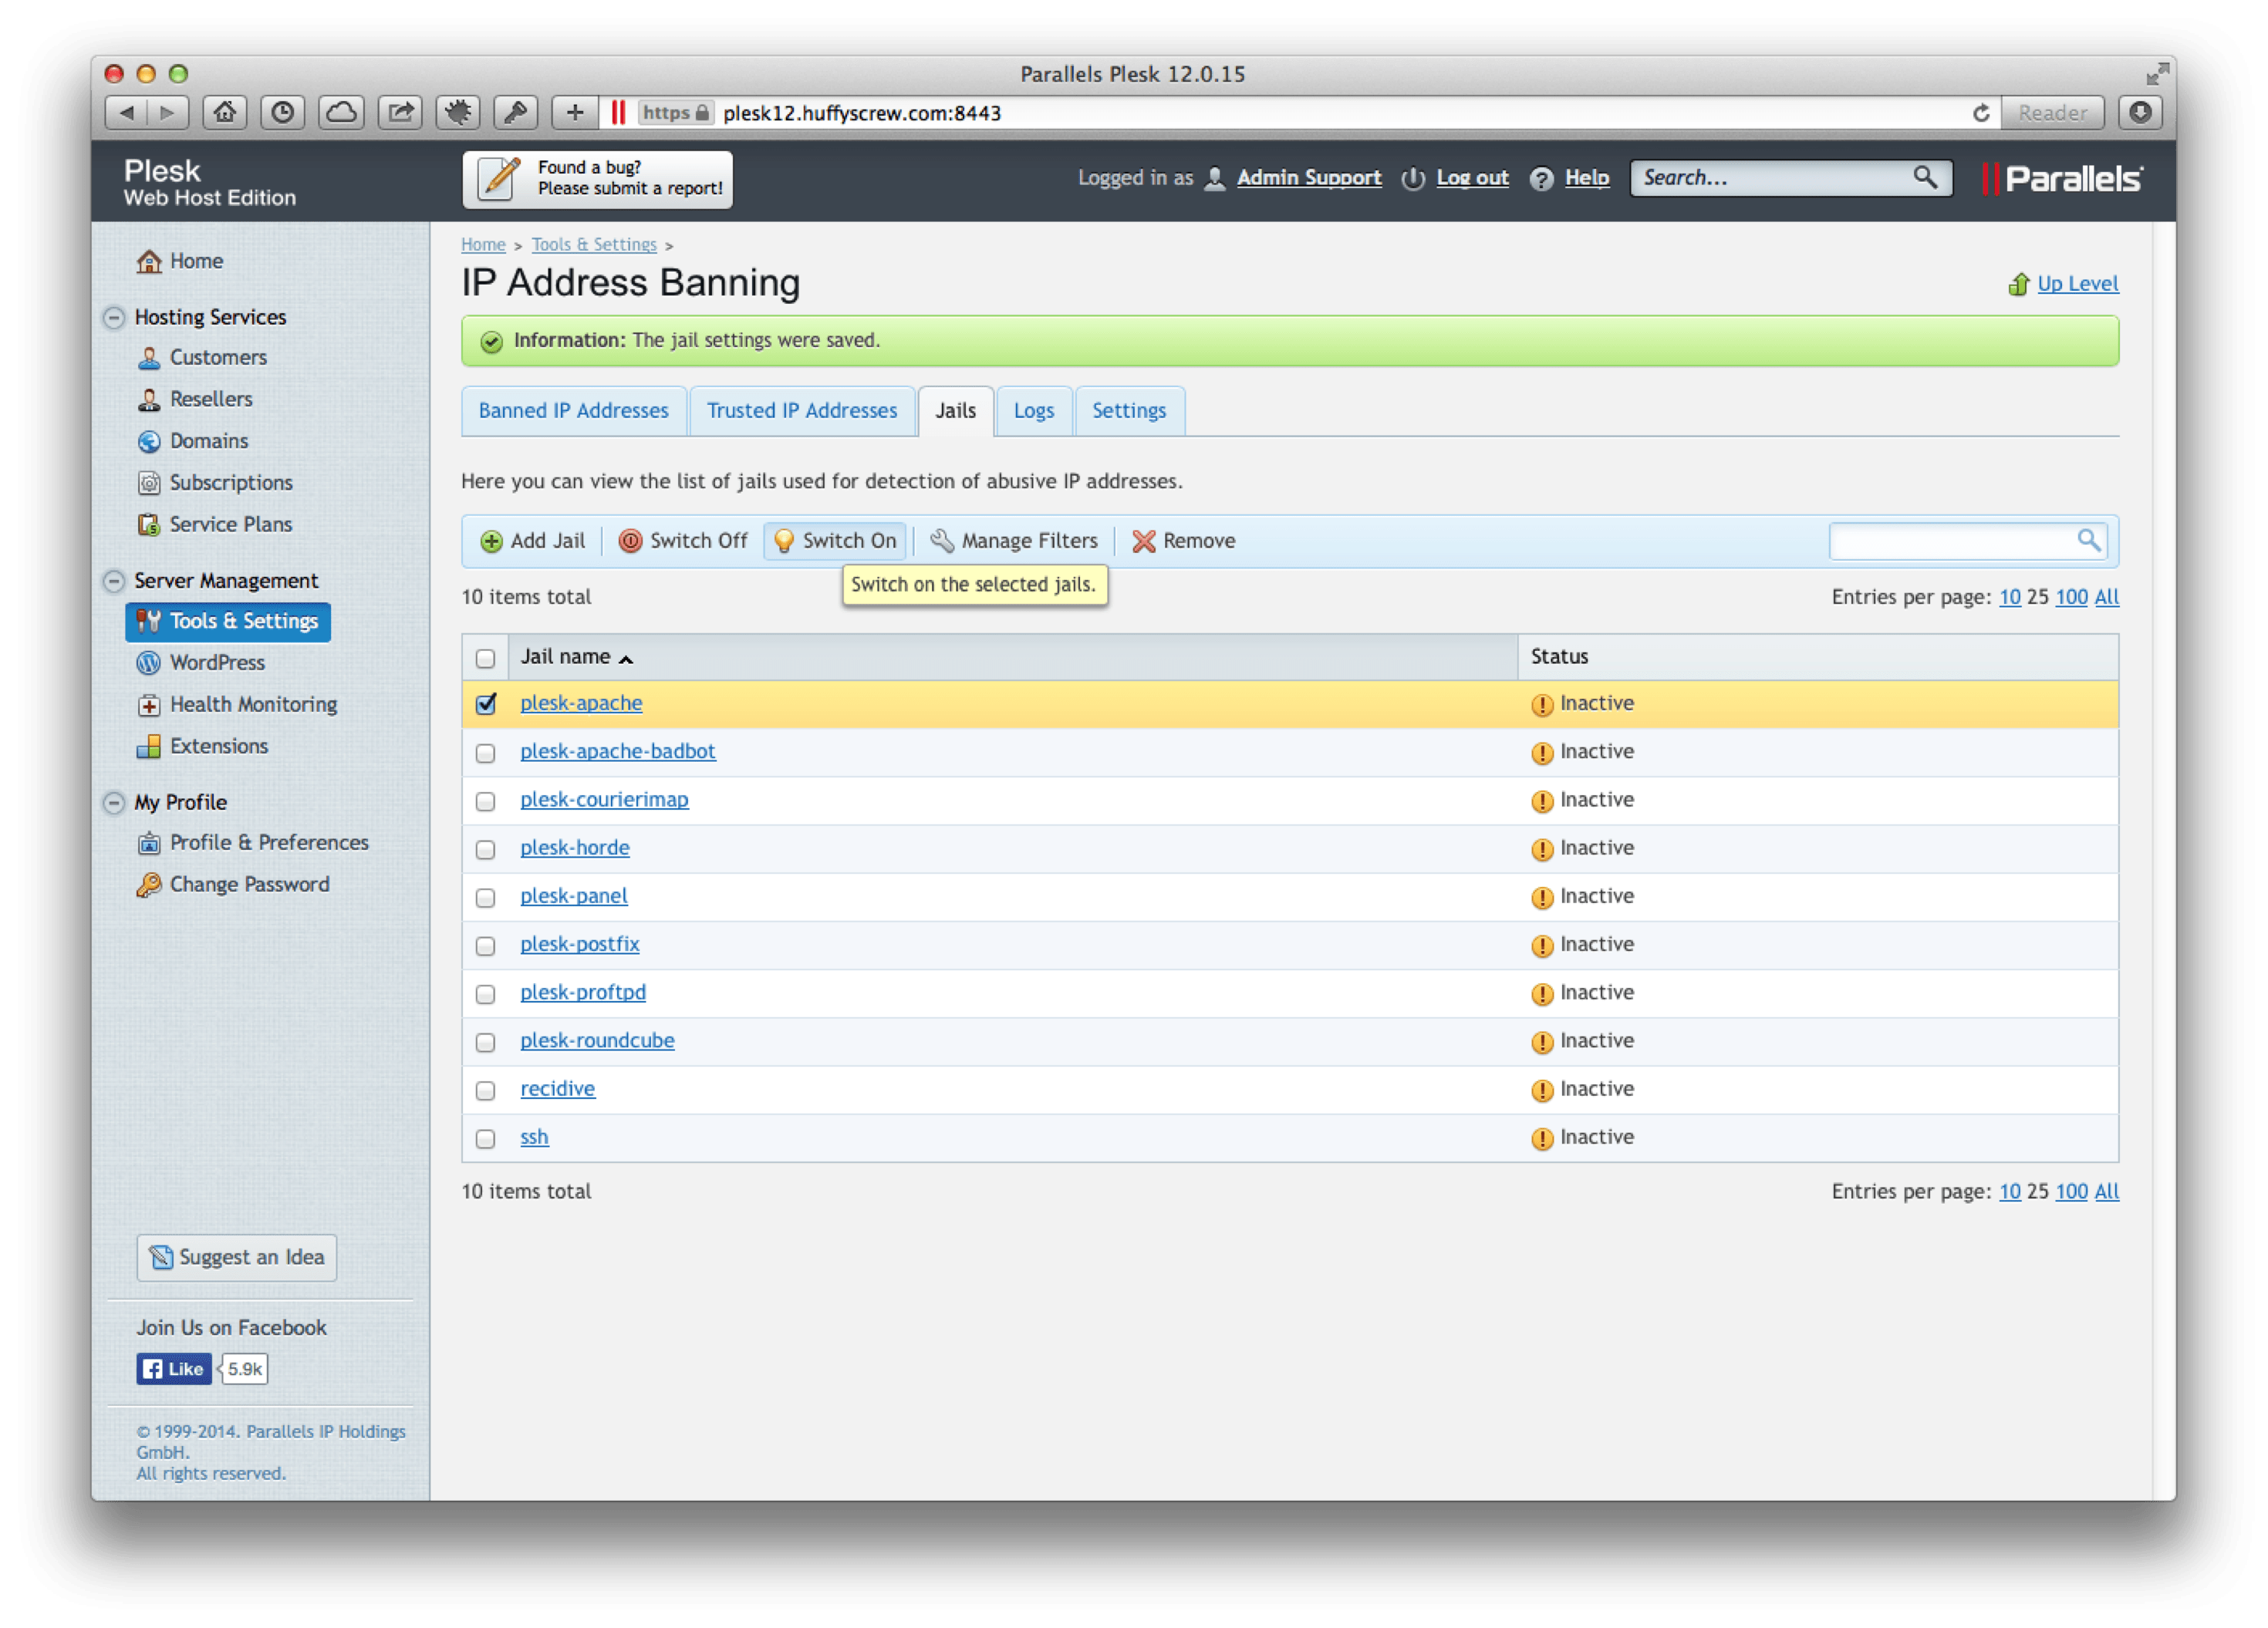Switch to the Banned IP Addresses tab
Screen dimensions: 2268x1628
click(x=573, y=411)
